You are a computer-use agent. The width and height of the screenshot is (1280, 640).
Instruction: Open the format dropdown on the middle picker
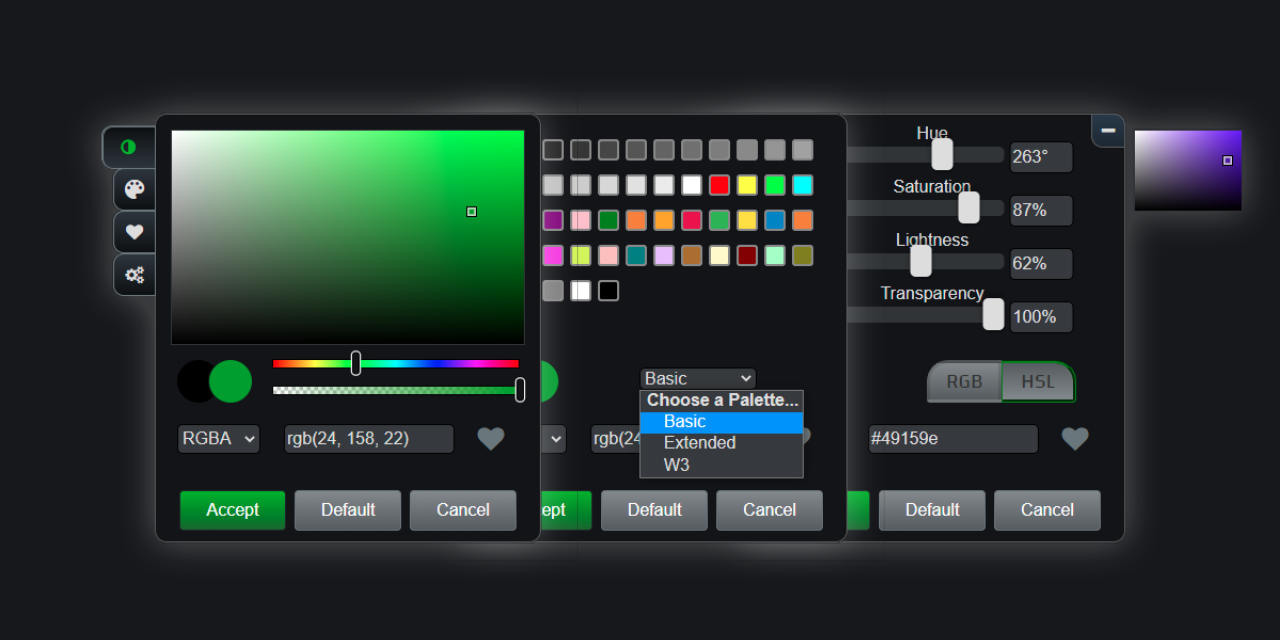point(556,438)
